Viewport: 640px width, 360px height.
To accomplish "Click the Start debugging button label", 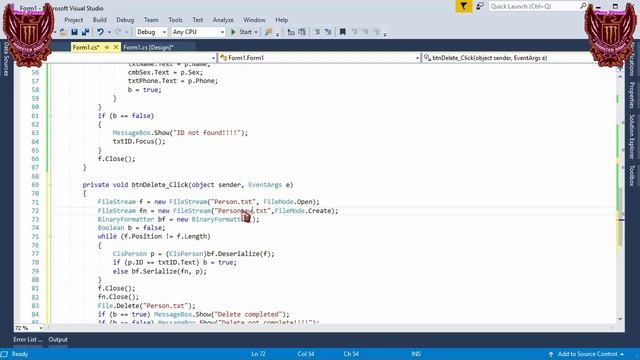I will pyautogui.click(x=245, y=32).
